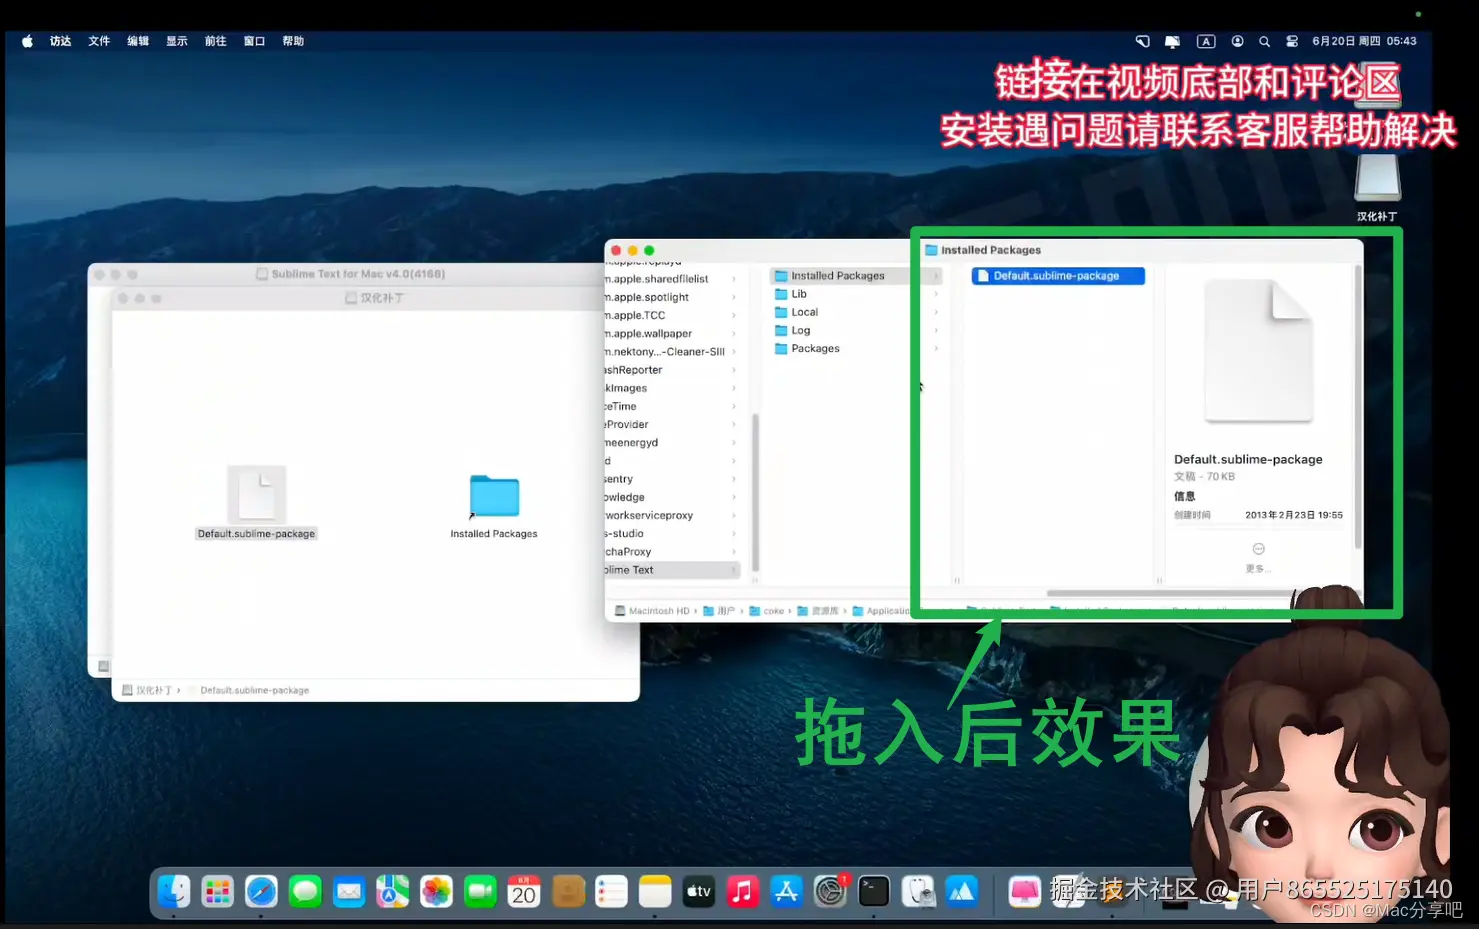Open the pink CleanMyMac Dock icon
Image resolution: width=1479 pixels, height=929 pixels.
(x=1025, y=890)
